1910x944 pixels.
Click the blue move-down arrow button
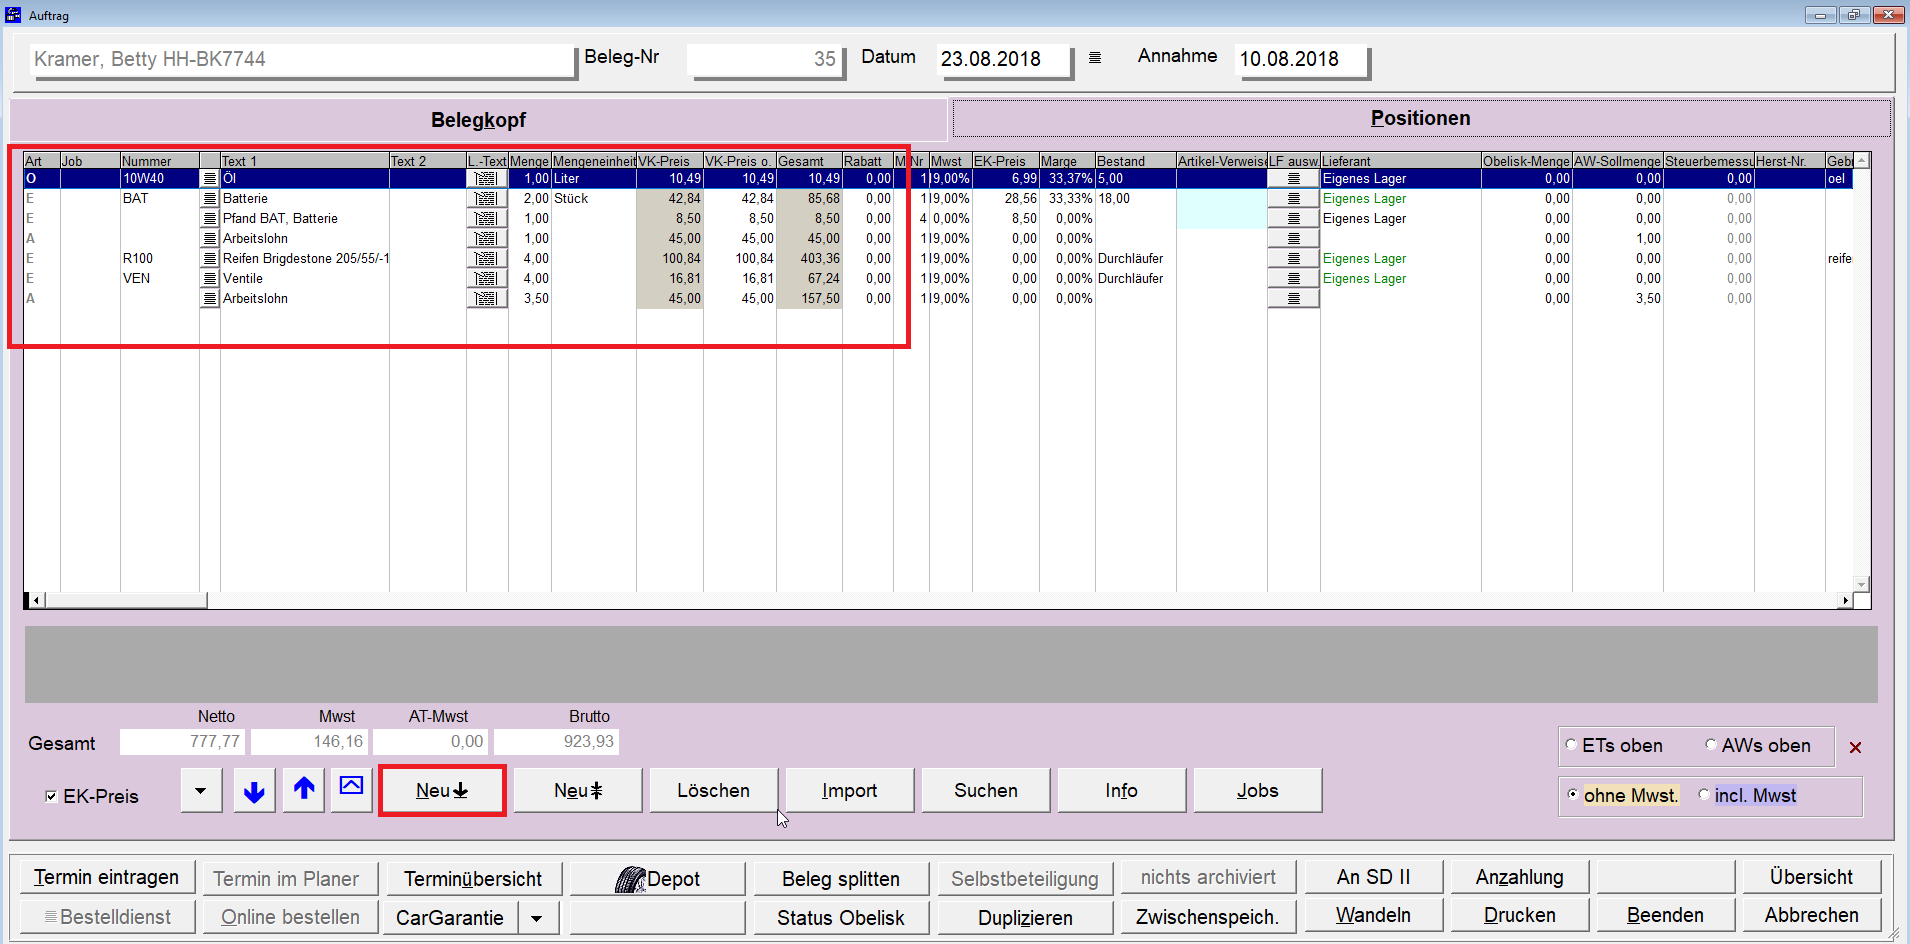pyautogui.click(x=254, y=791)
